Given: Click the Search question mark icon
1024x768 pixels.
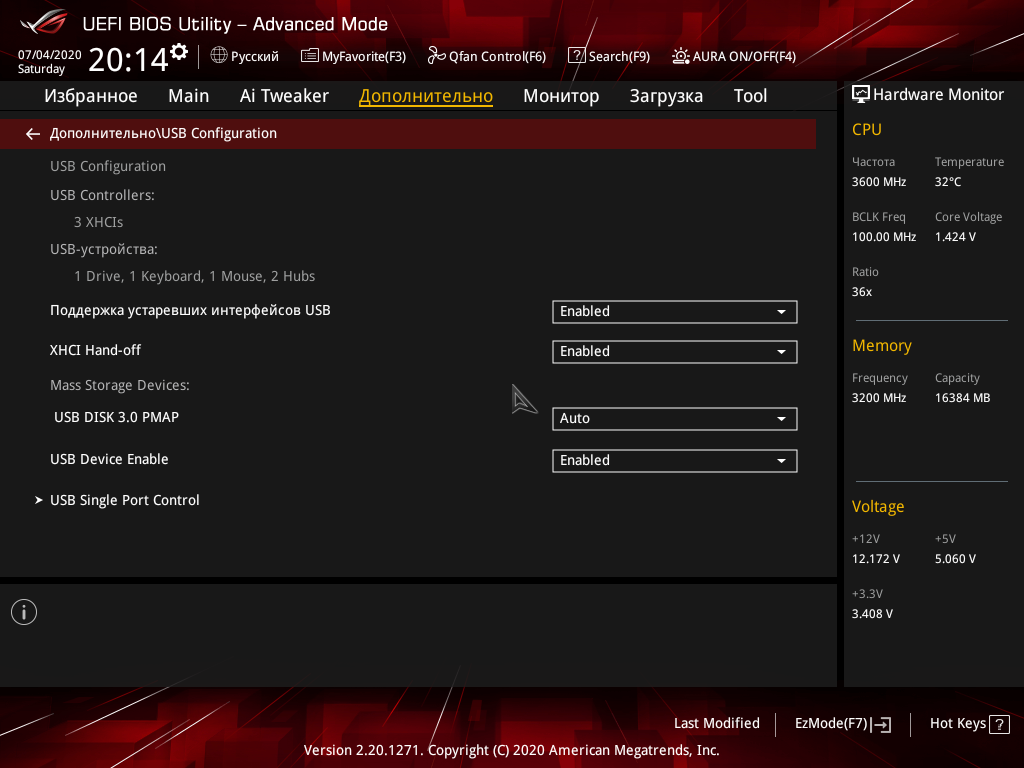Looking at the screenshot, I should 576,56.
